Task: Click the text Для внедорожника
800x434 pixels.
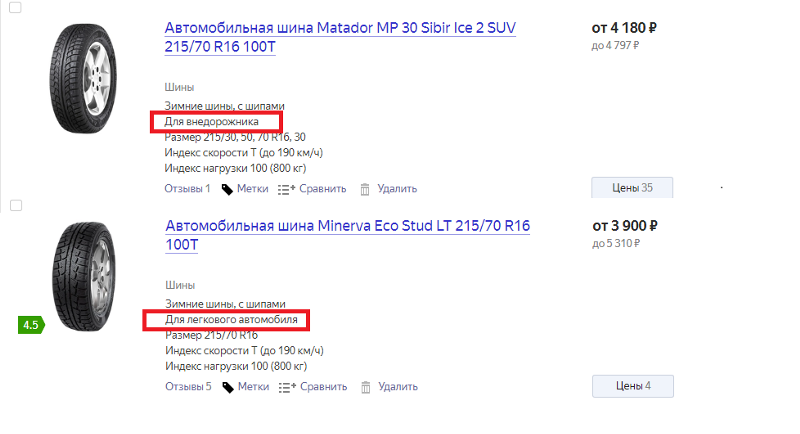Action: 211,121
